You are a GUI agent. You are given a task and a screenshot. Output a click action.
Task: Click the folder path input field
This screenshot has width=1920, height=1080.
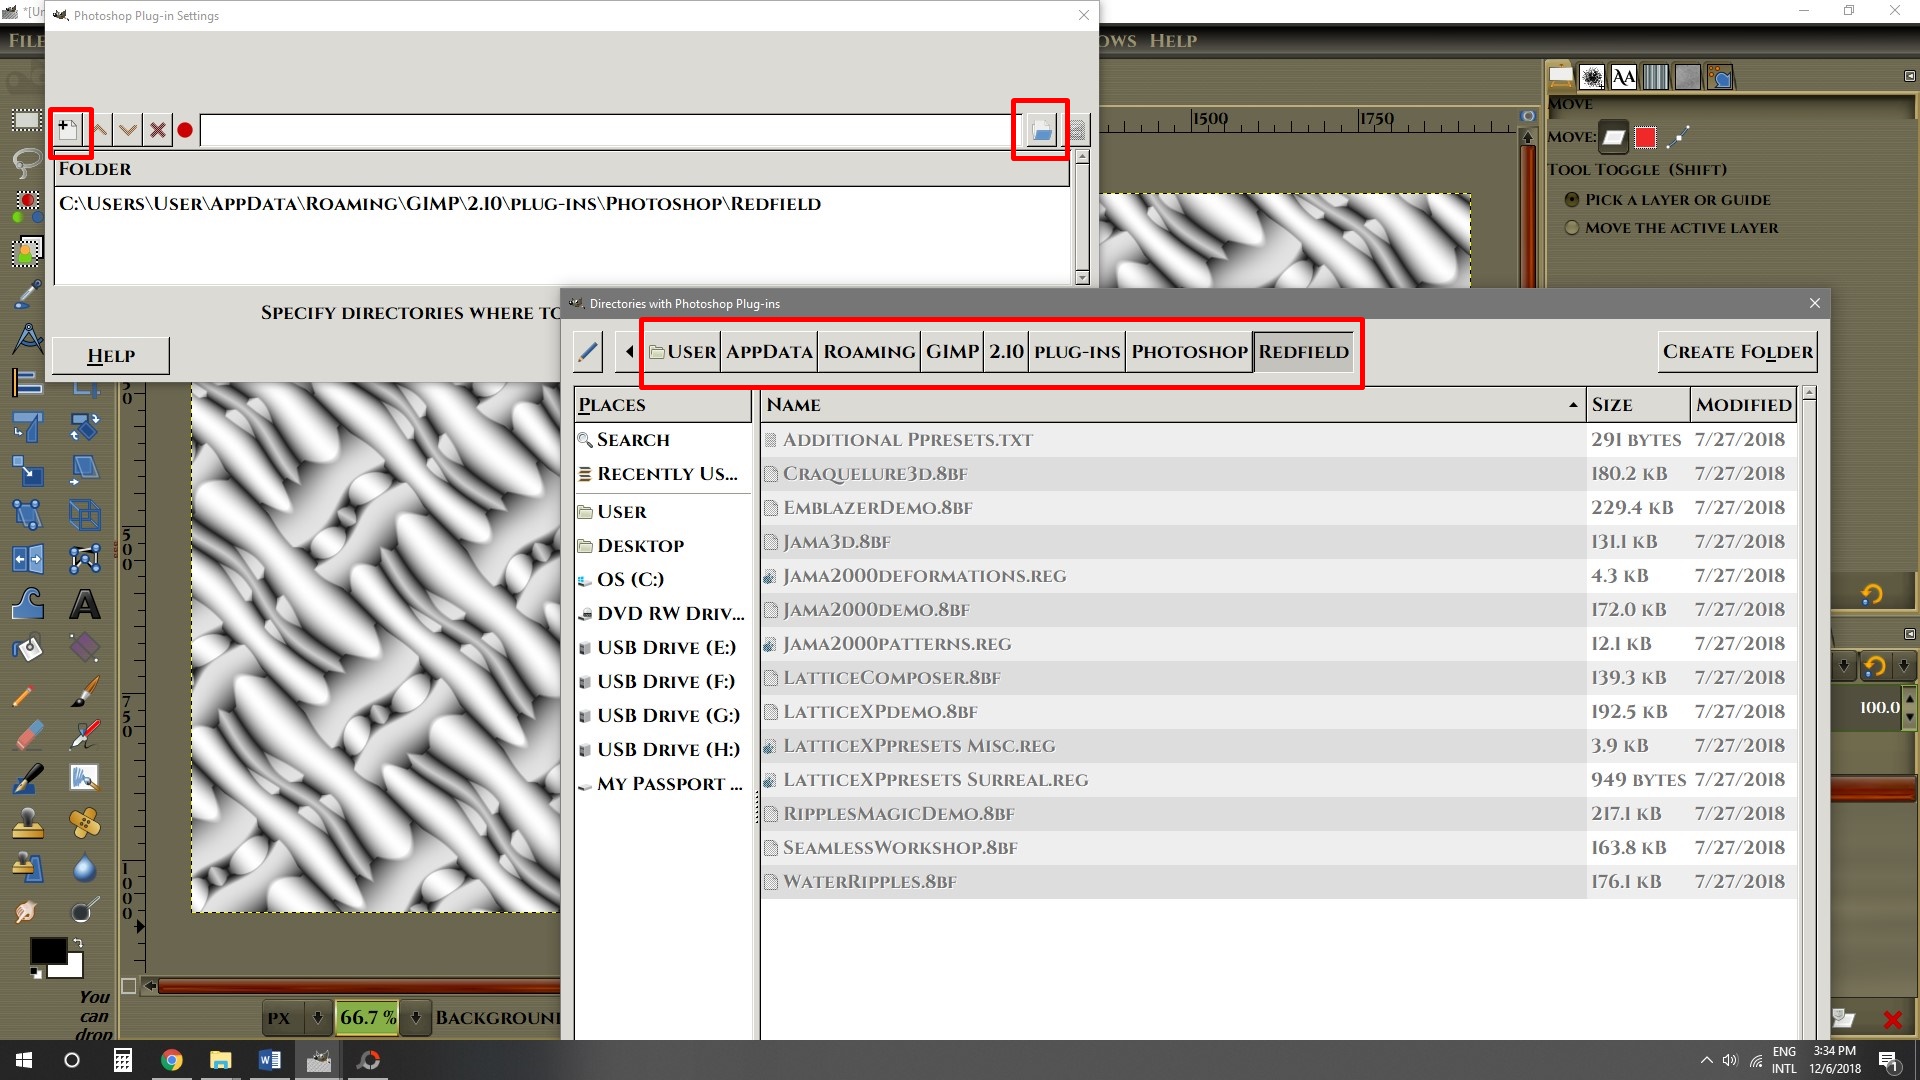coord(610,130)
